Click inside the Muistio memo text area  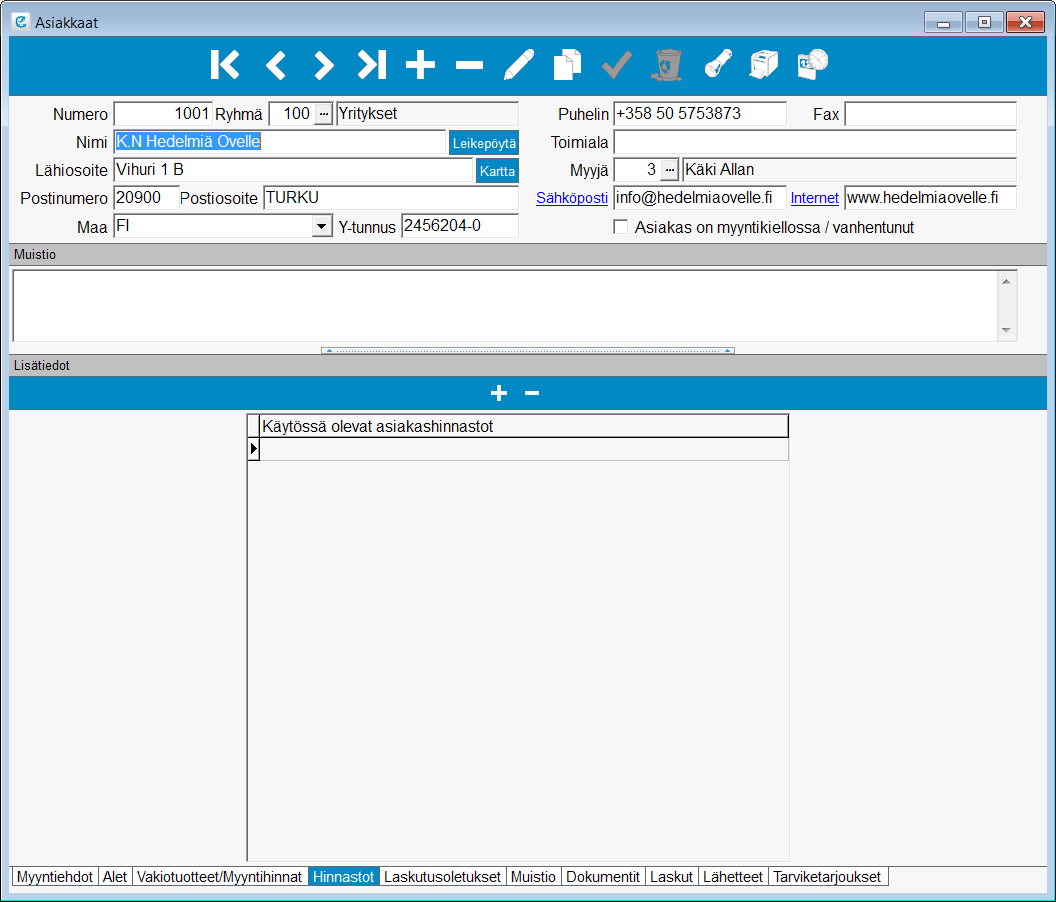505,307
